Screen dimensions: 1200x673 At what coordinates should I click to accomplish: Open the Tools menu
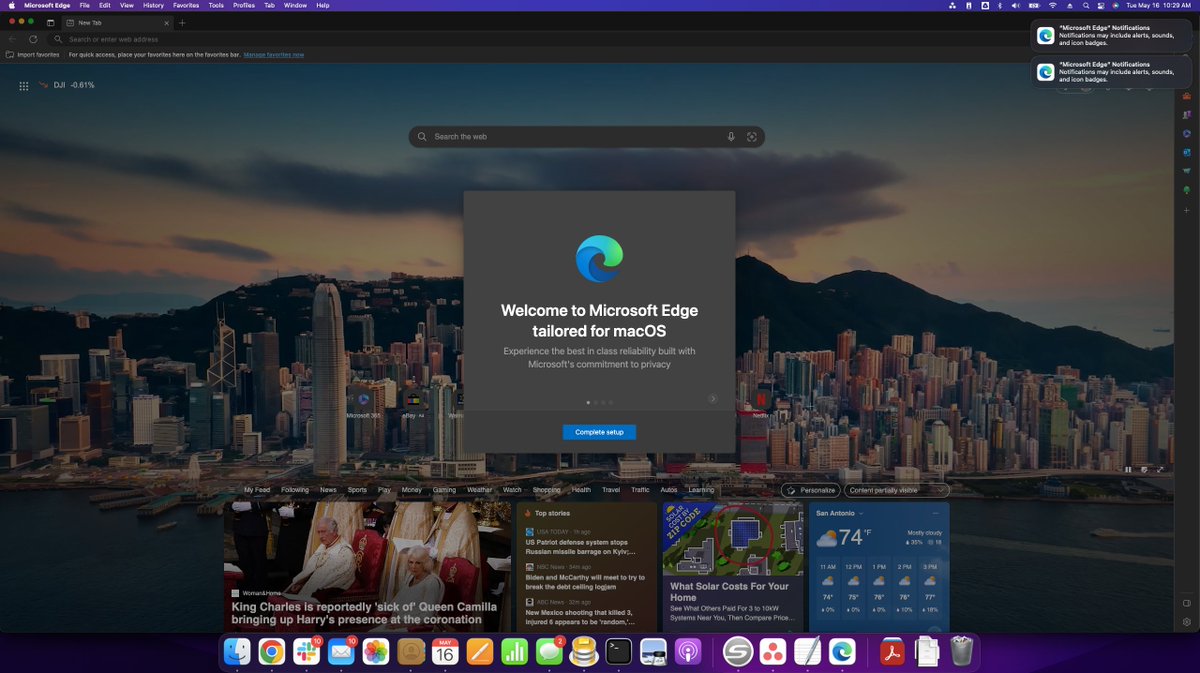coord(216,5)
